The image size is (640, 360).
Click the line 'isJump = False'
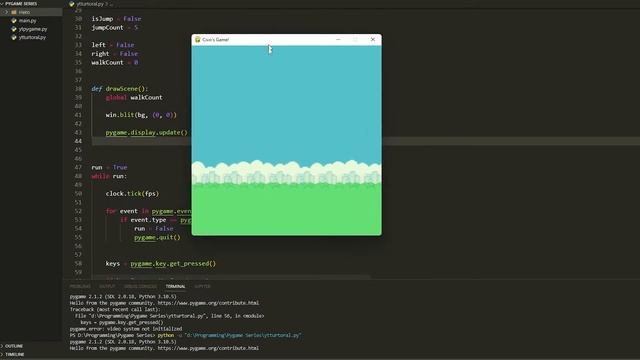[116, 19]
